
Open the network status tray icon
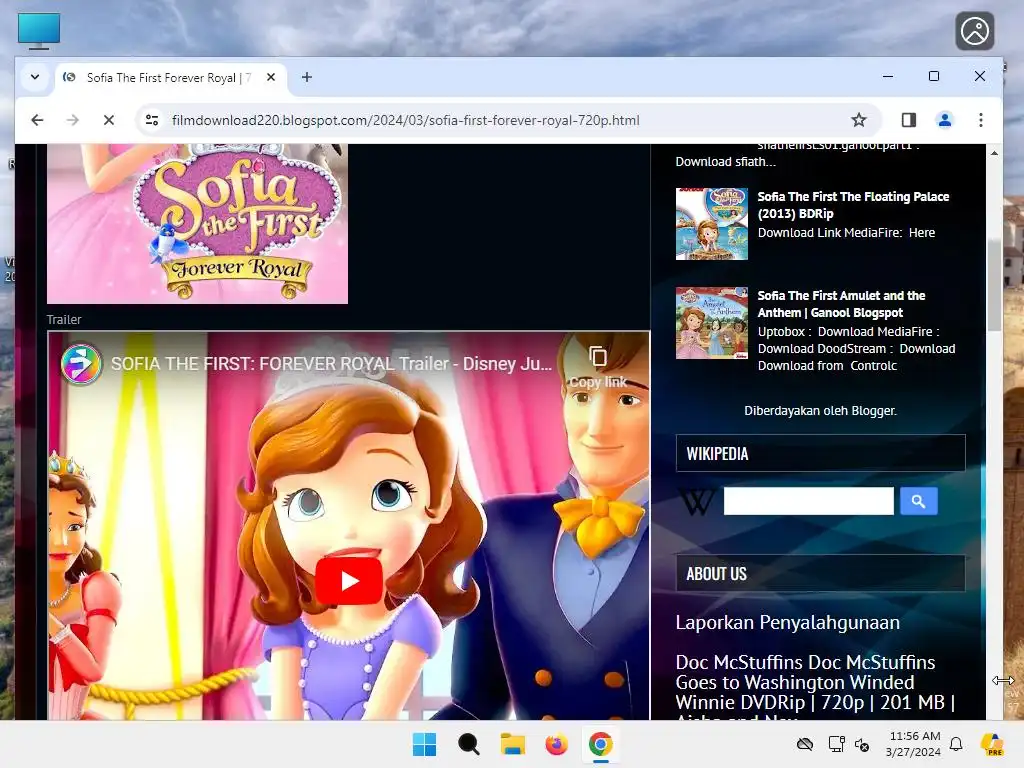pos(837,744)
